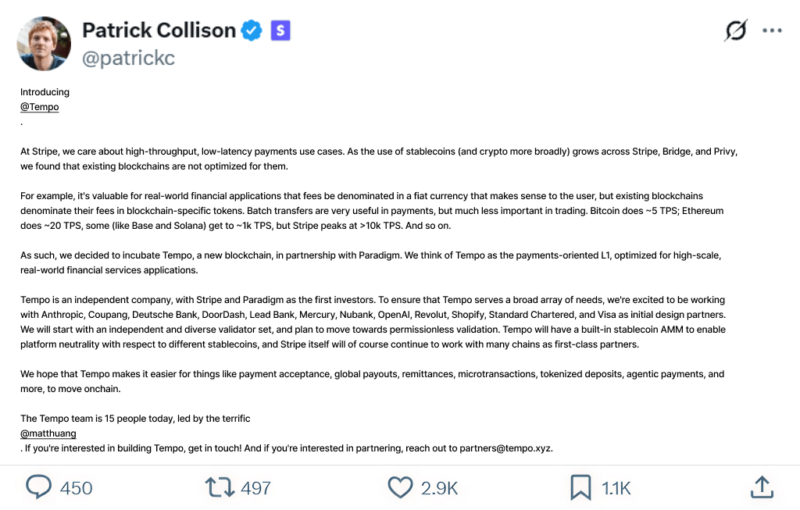Image resolution: width=800 pixels, height=510 pixels.
Task: Open the @matthuang mention link
Action: [48, 433]
